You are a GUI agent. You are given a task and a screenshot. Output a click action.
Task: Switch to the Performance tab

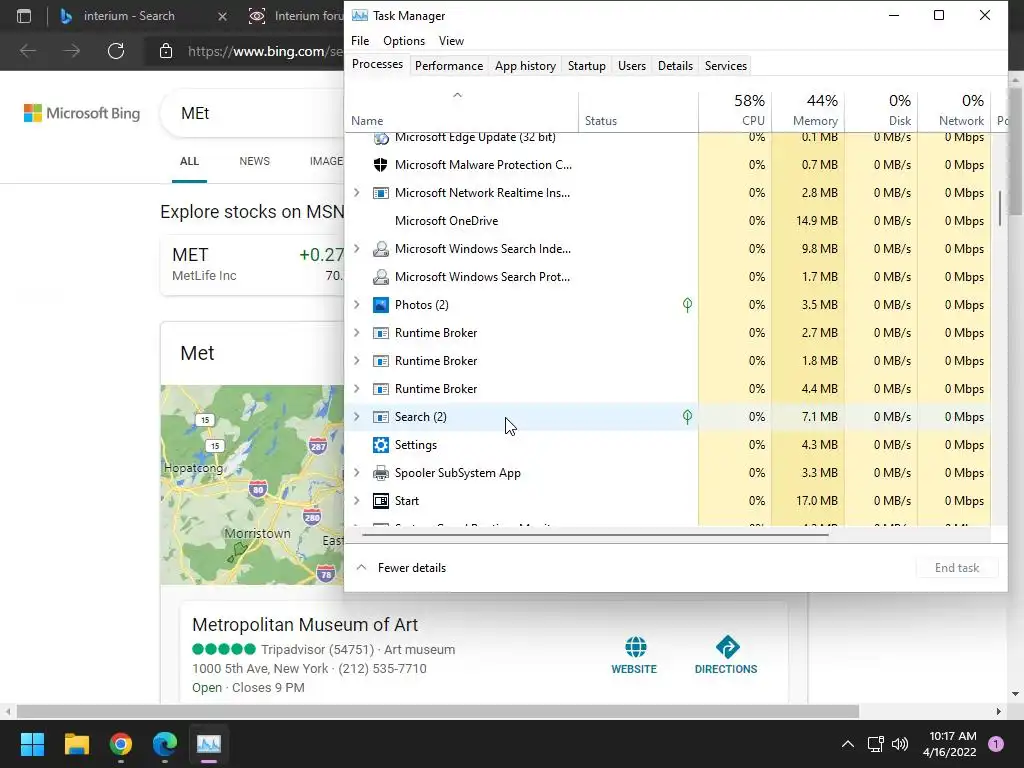(x=449, y=66)
